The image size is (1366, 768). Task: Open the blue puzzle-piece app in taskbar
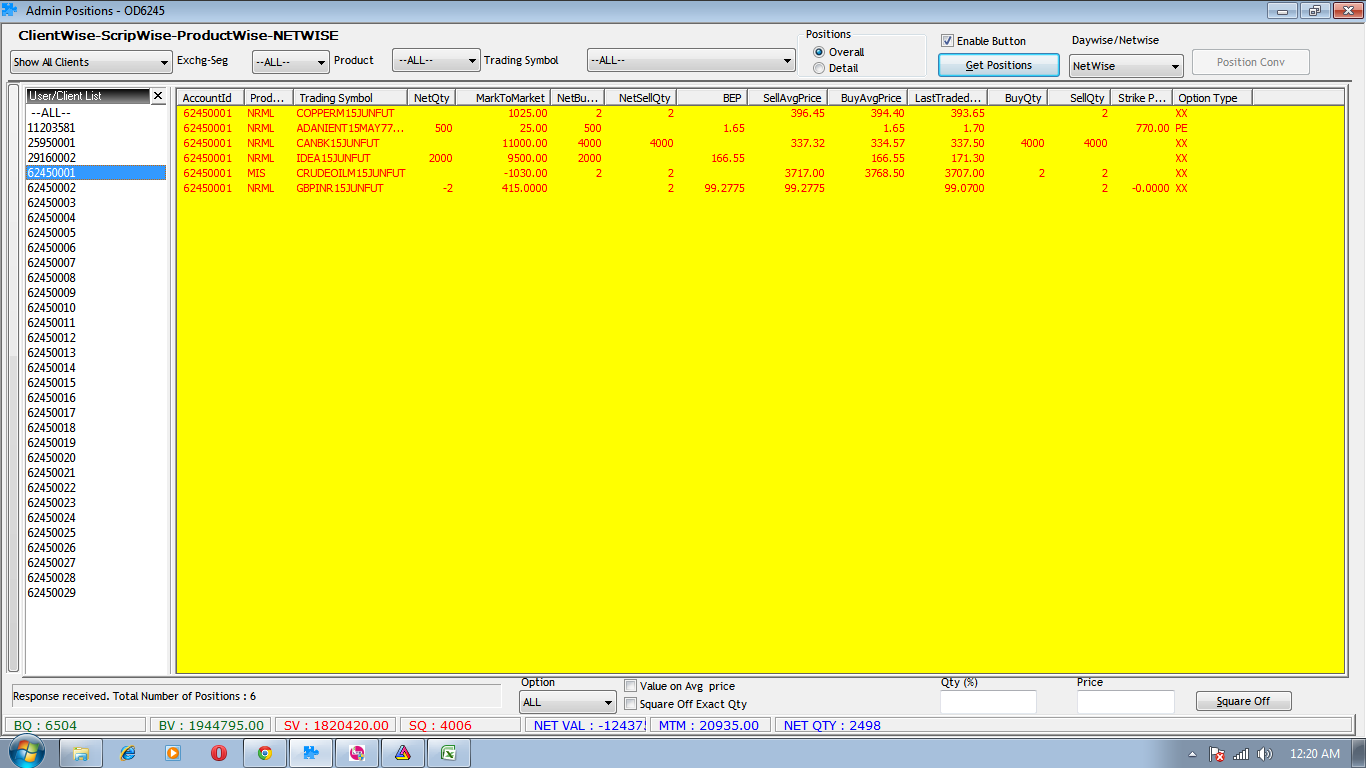click(310, 753)
